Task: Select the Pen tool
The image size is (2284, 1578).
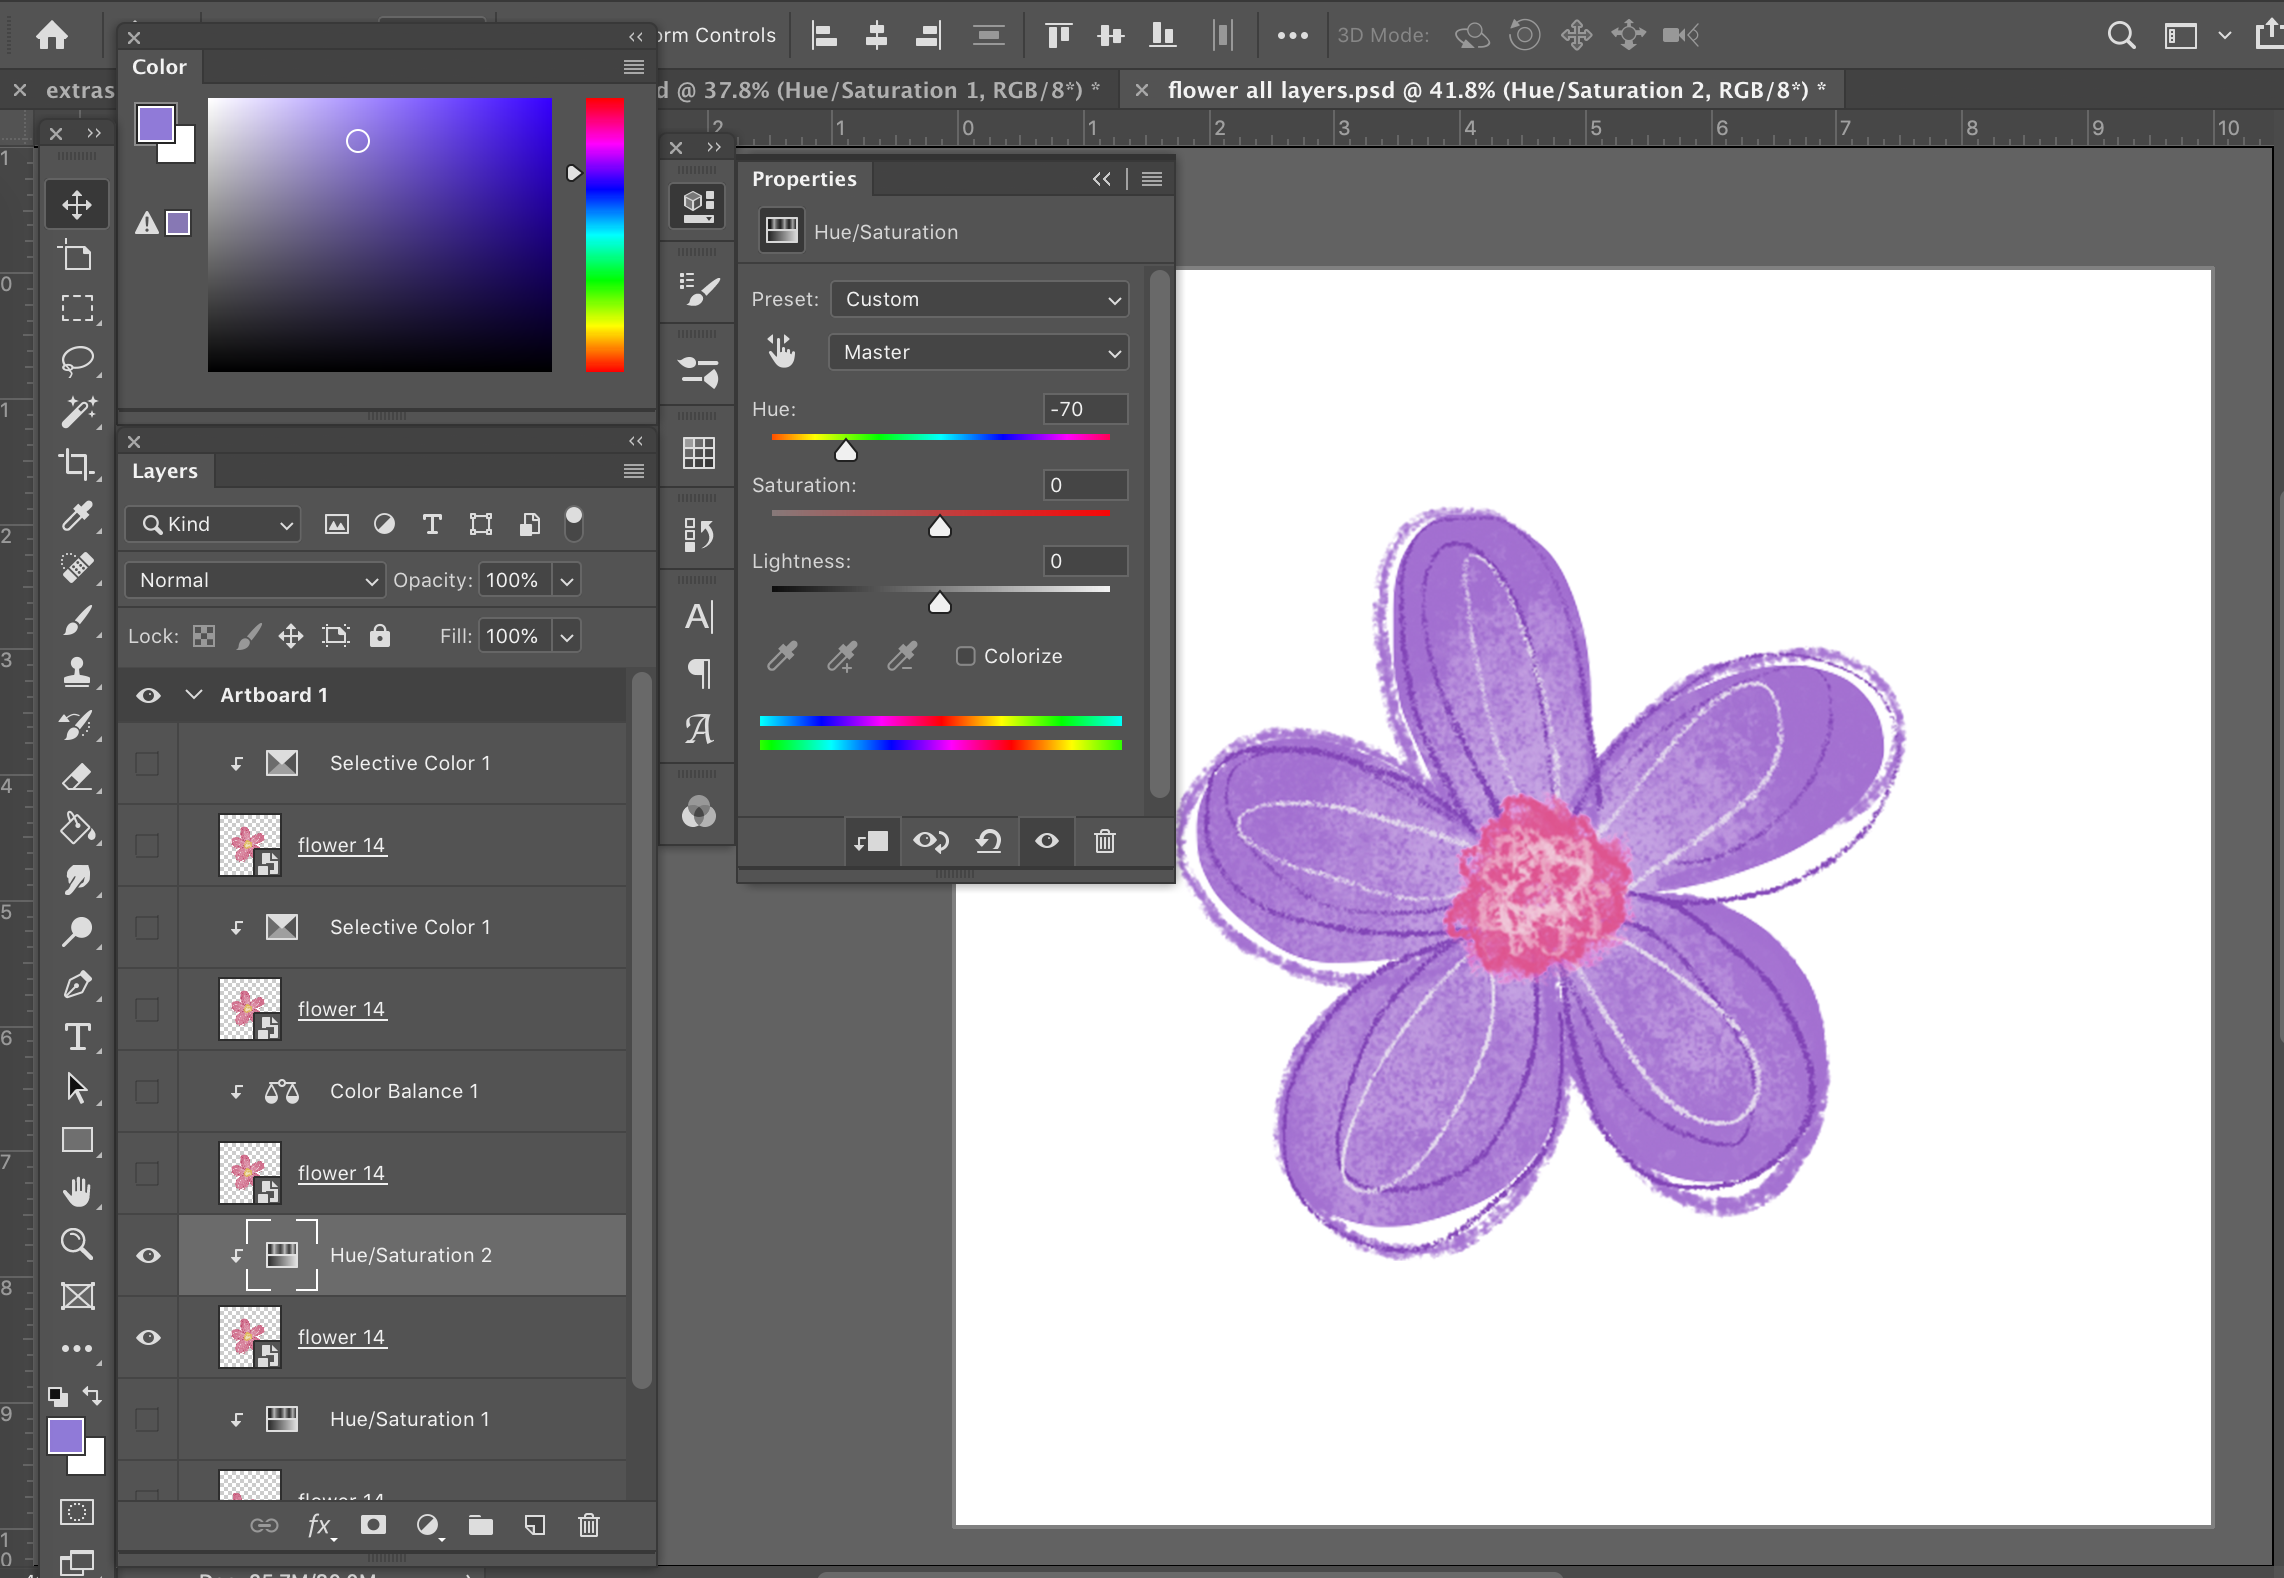Action: 77,984
